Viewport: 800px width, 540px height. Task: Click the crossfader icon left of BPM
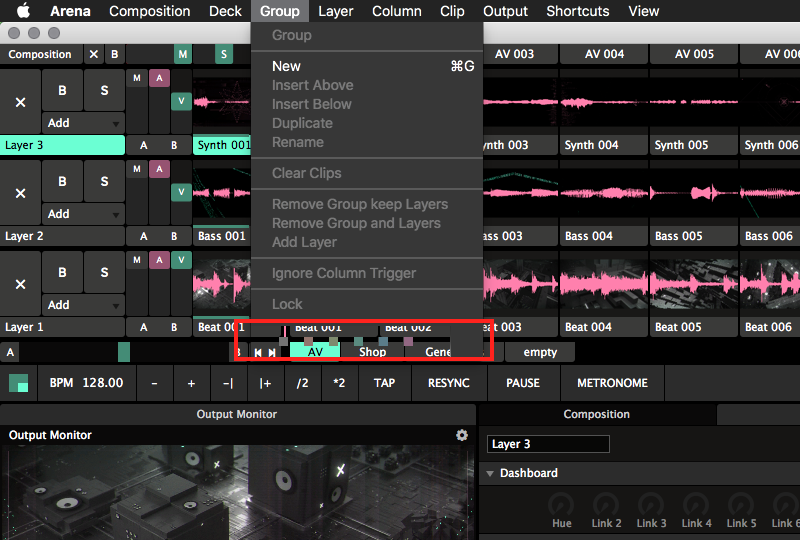[x=18, y=383]
